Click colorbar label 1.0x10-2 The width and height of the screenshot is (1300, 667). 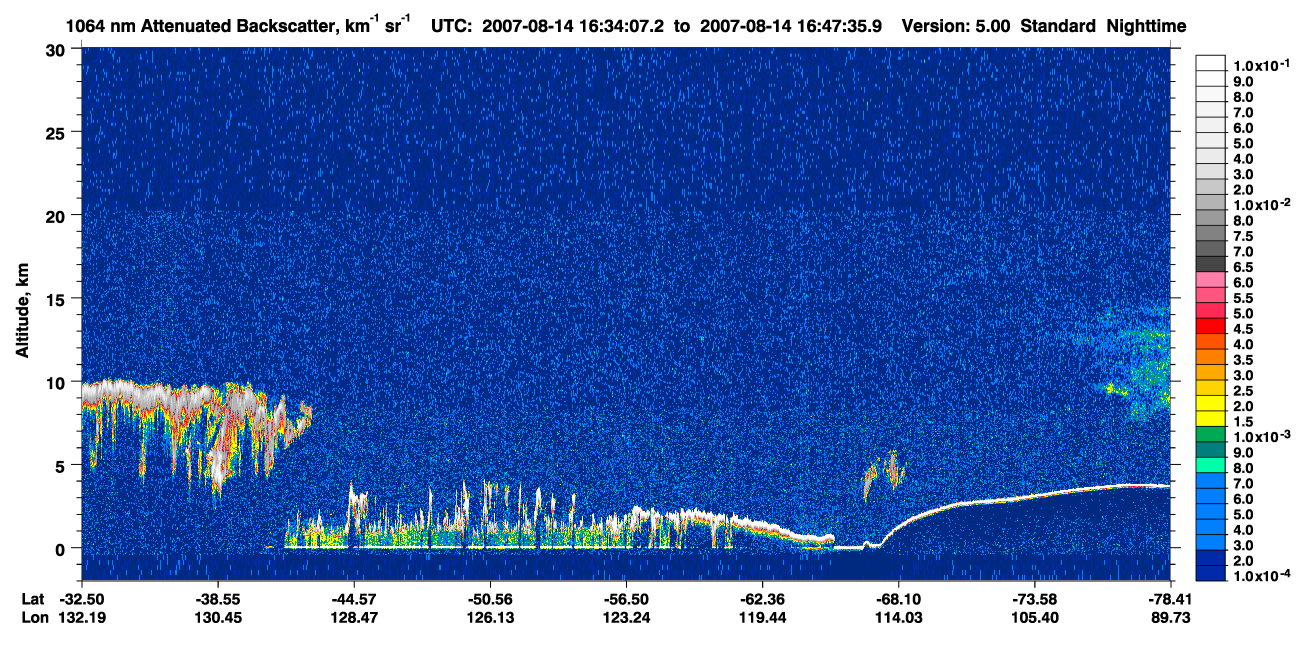click(x=1260, y=204)
